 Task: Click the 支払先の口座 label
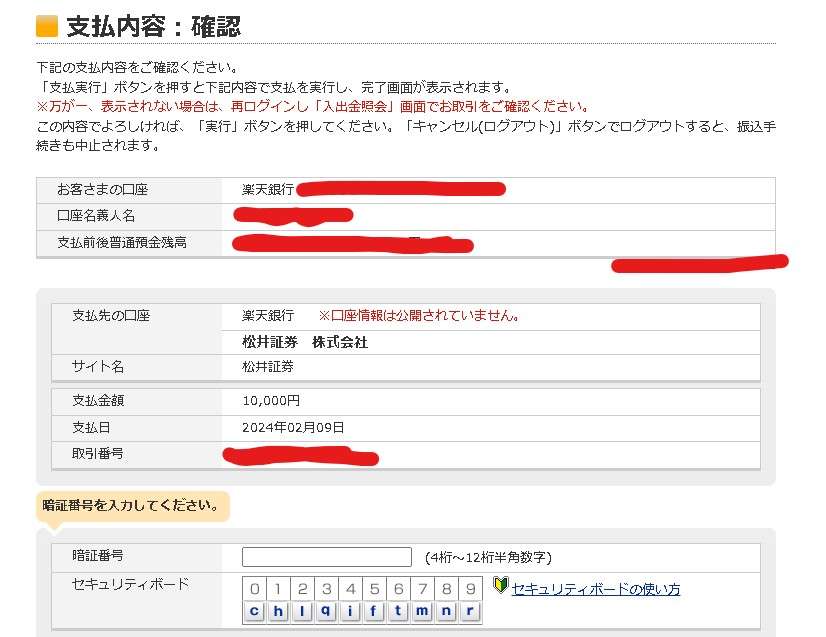point(111,316)
